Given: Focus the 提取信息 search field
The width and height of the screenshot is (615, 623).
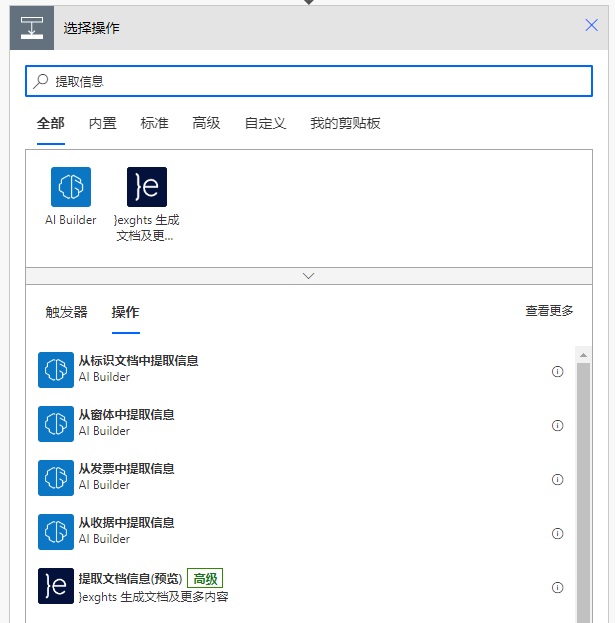Looking at the screenshot, I should pos(309,81).
